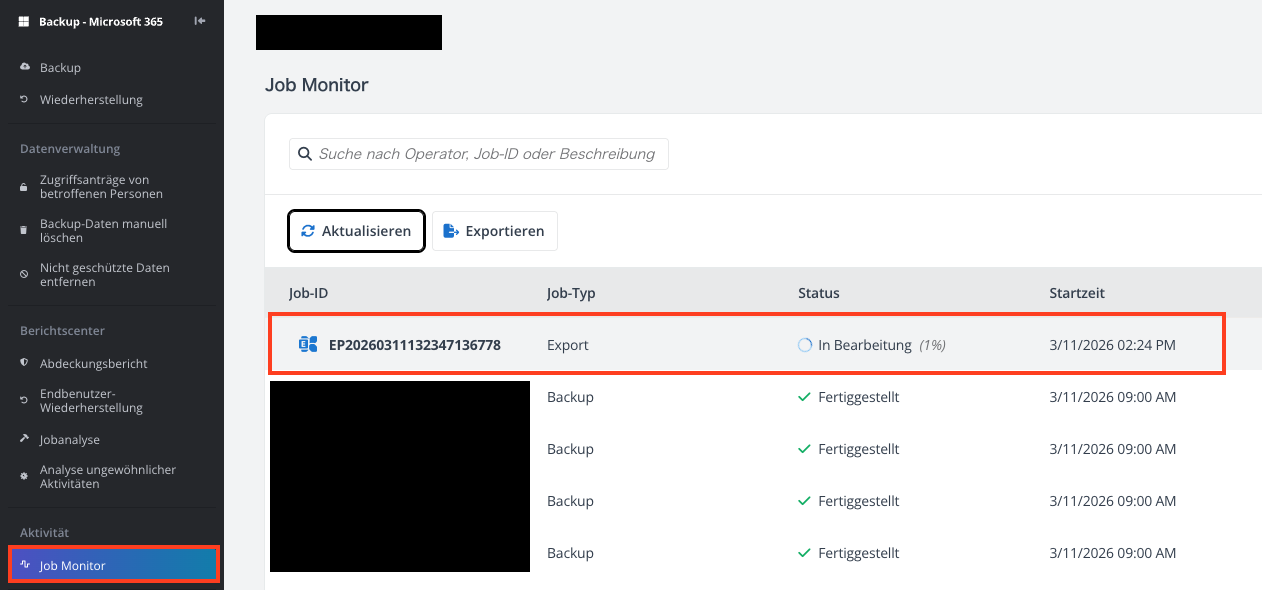Image resolution: width=1262 pixels, height=590 pixels.
Task: Click the Jobanalyse chart icon
Action: pyautogui.click(x=25, y=439)
